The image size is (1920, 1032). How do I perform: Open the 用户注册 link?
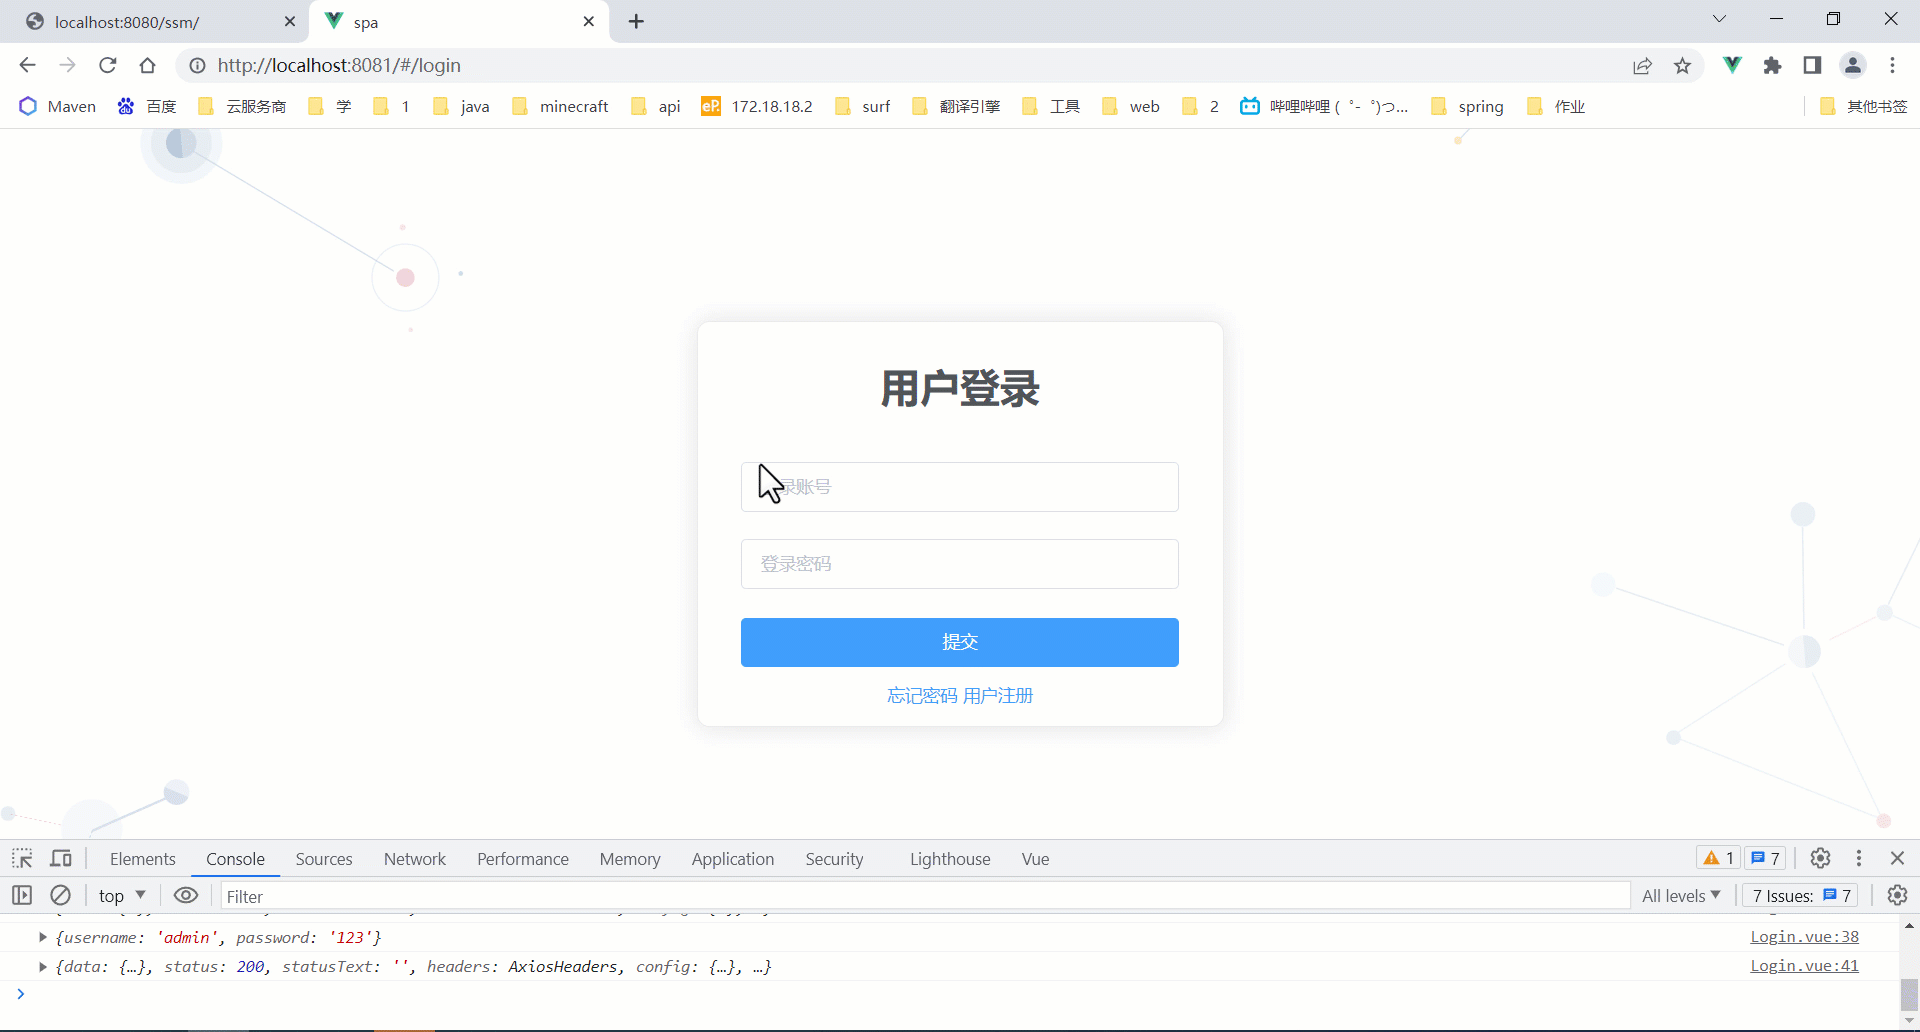(x=998, y=696)
